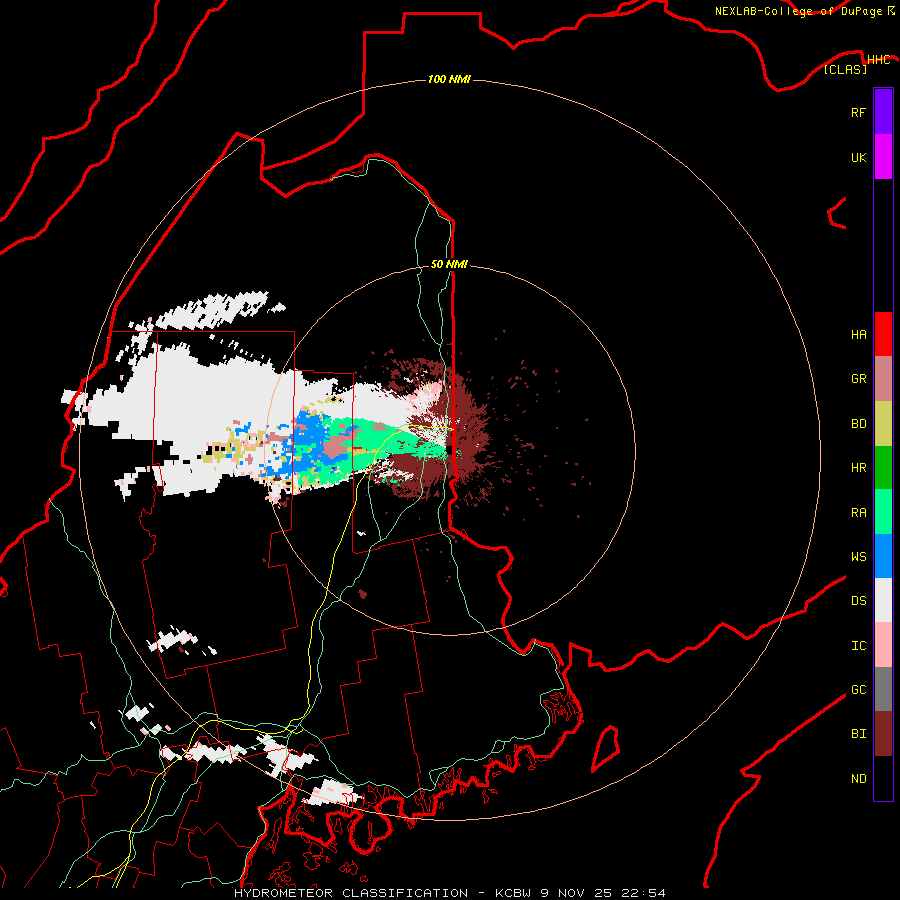Click the [CLAS] units label

point(845,70)
